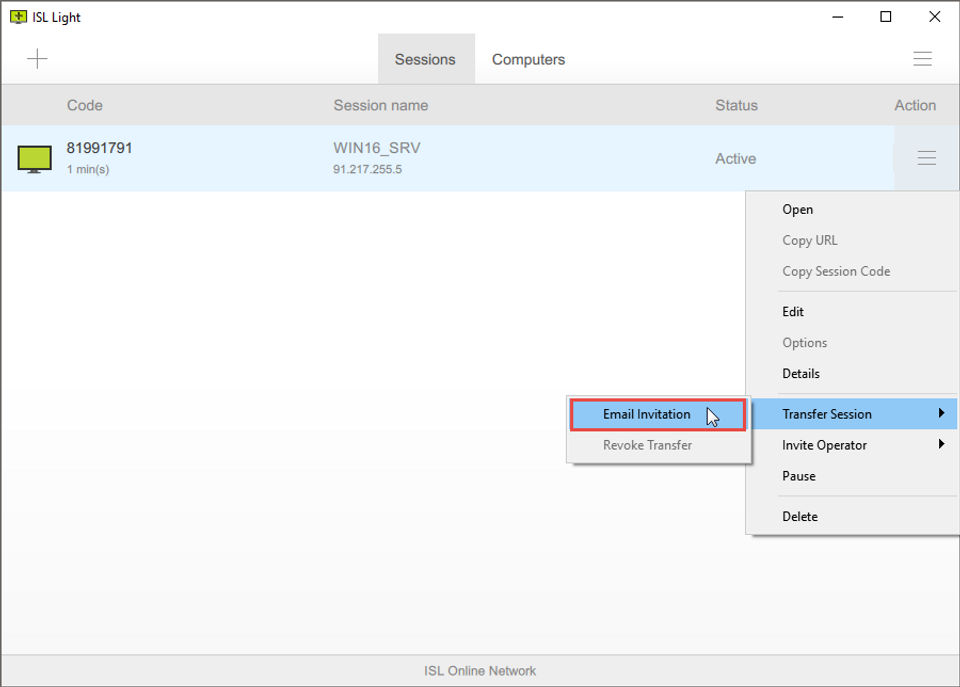The width and height of the screenshot is (960, 687).
Task: Click the green monitor icon of session 81991791
Action: coord(34,159)
